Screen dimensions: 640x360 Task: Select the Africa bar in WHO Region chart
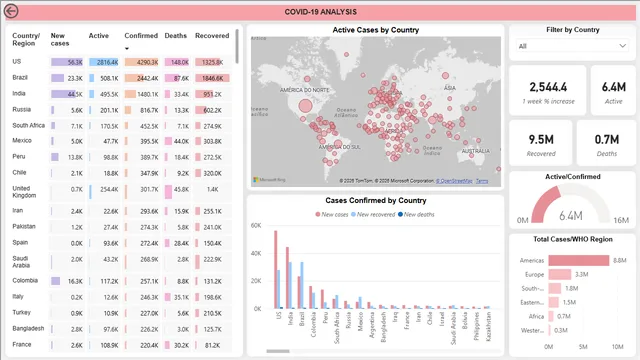(x=551, y=316)
